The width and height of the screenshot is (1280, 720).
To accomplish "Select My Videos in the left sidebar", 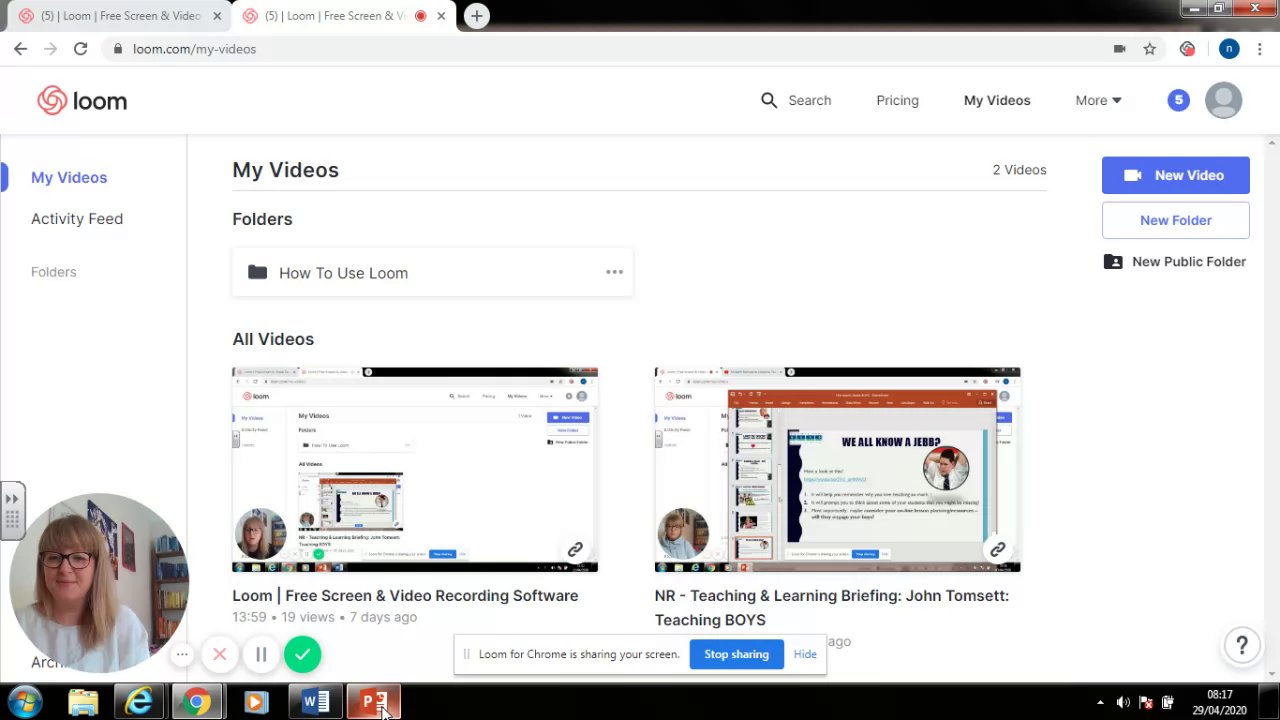I will [69, 177].
